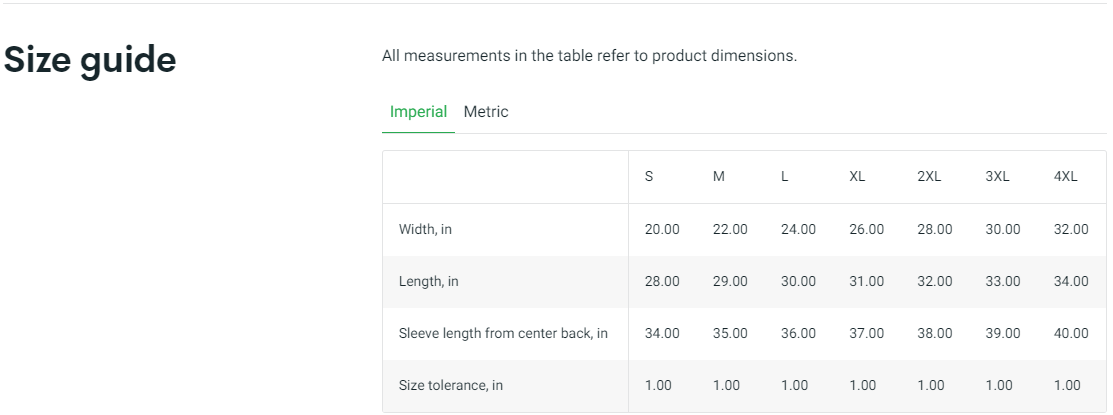Click the XL size column header
The width and height of the screenshot is (1113, 415).
click(x=857, y=177)
